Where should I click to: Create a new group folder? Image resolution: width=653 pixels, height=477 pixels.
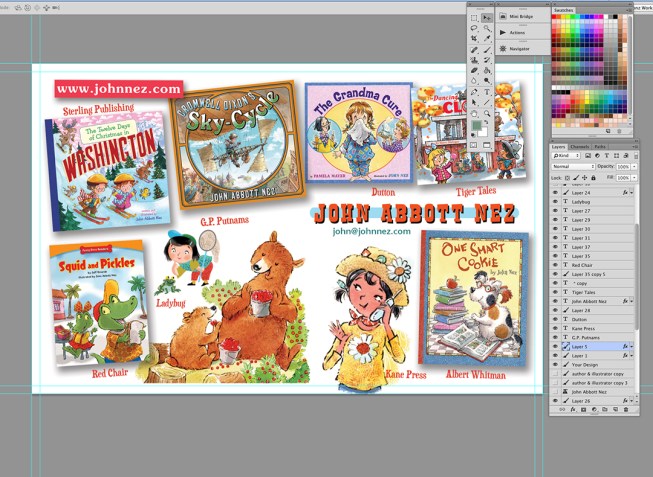point(605,410)
